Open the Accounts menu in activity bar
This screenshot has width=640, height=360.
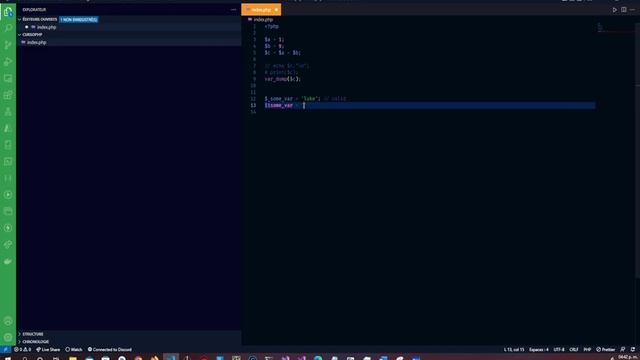(x=8, y=321)
